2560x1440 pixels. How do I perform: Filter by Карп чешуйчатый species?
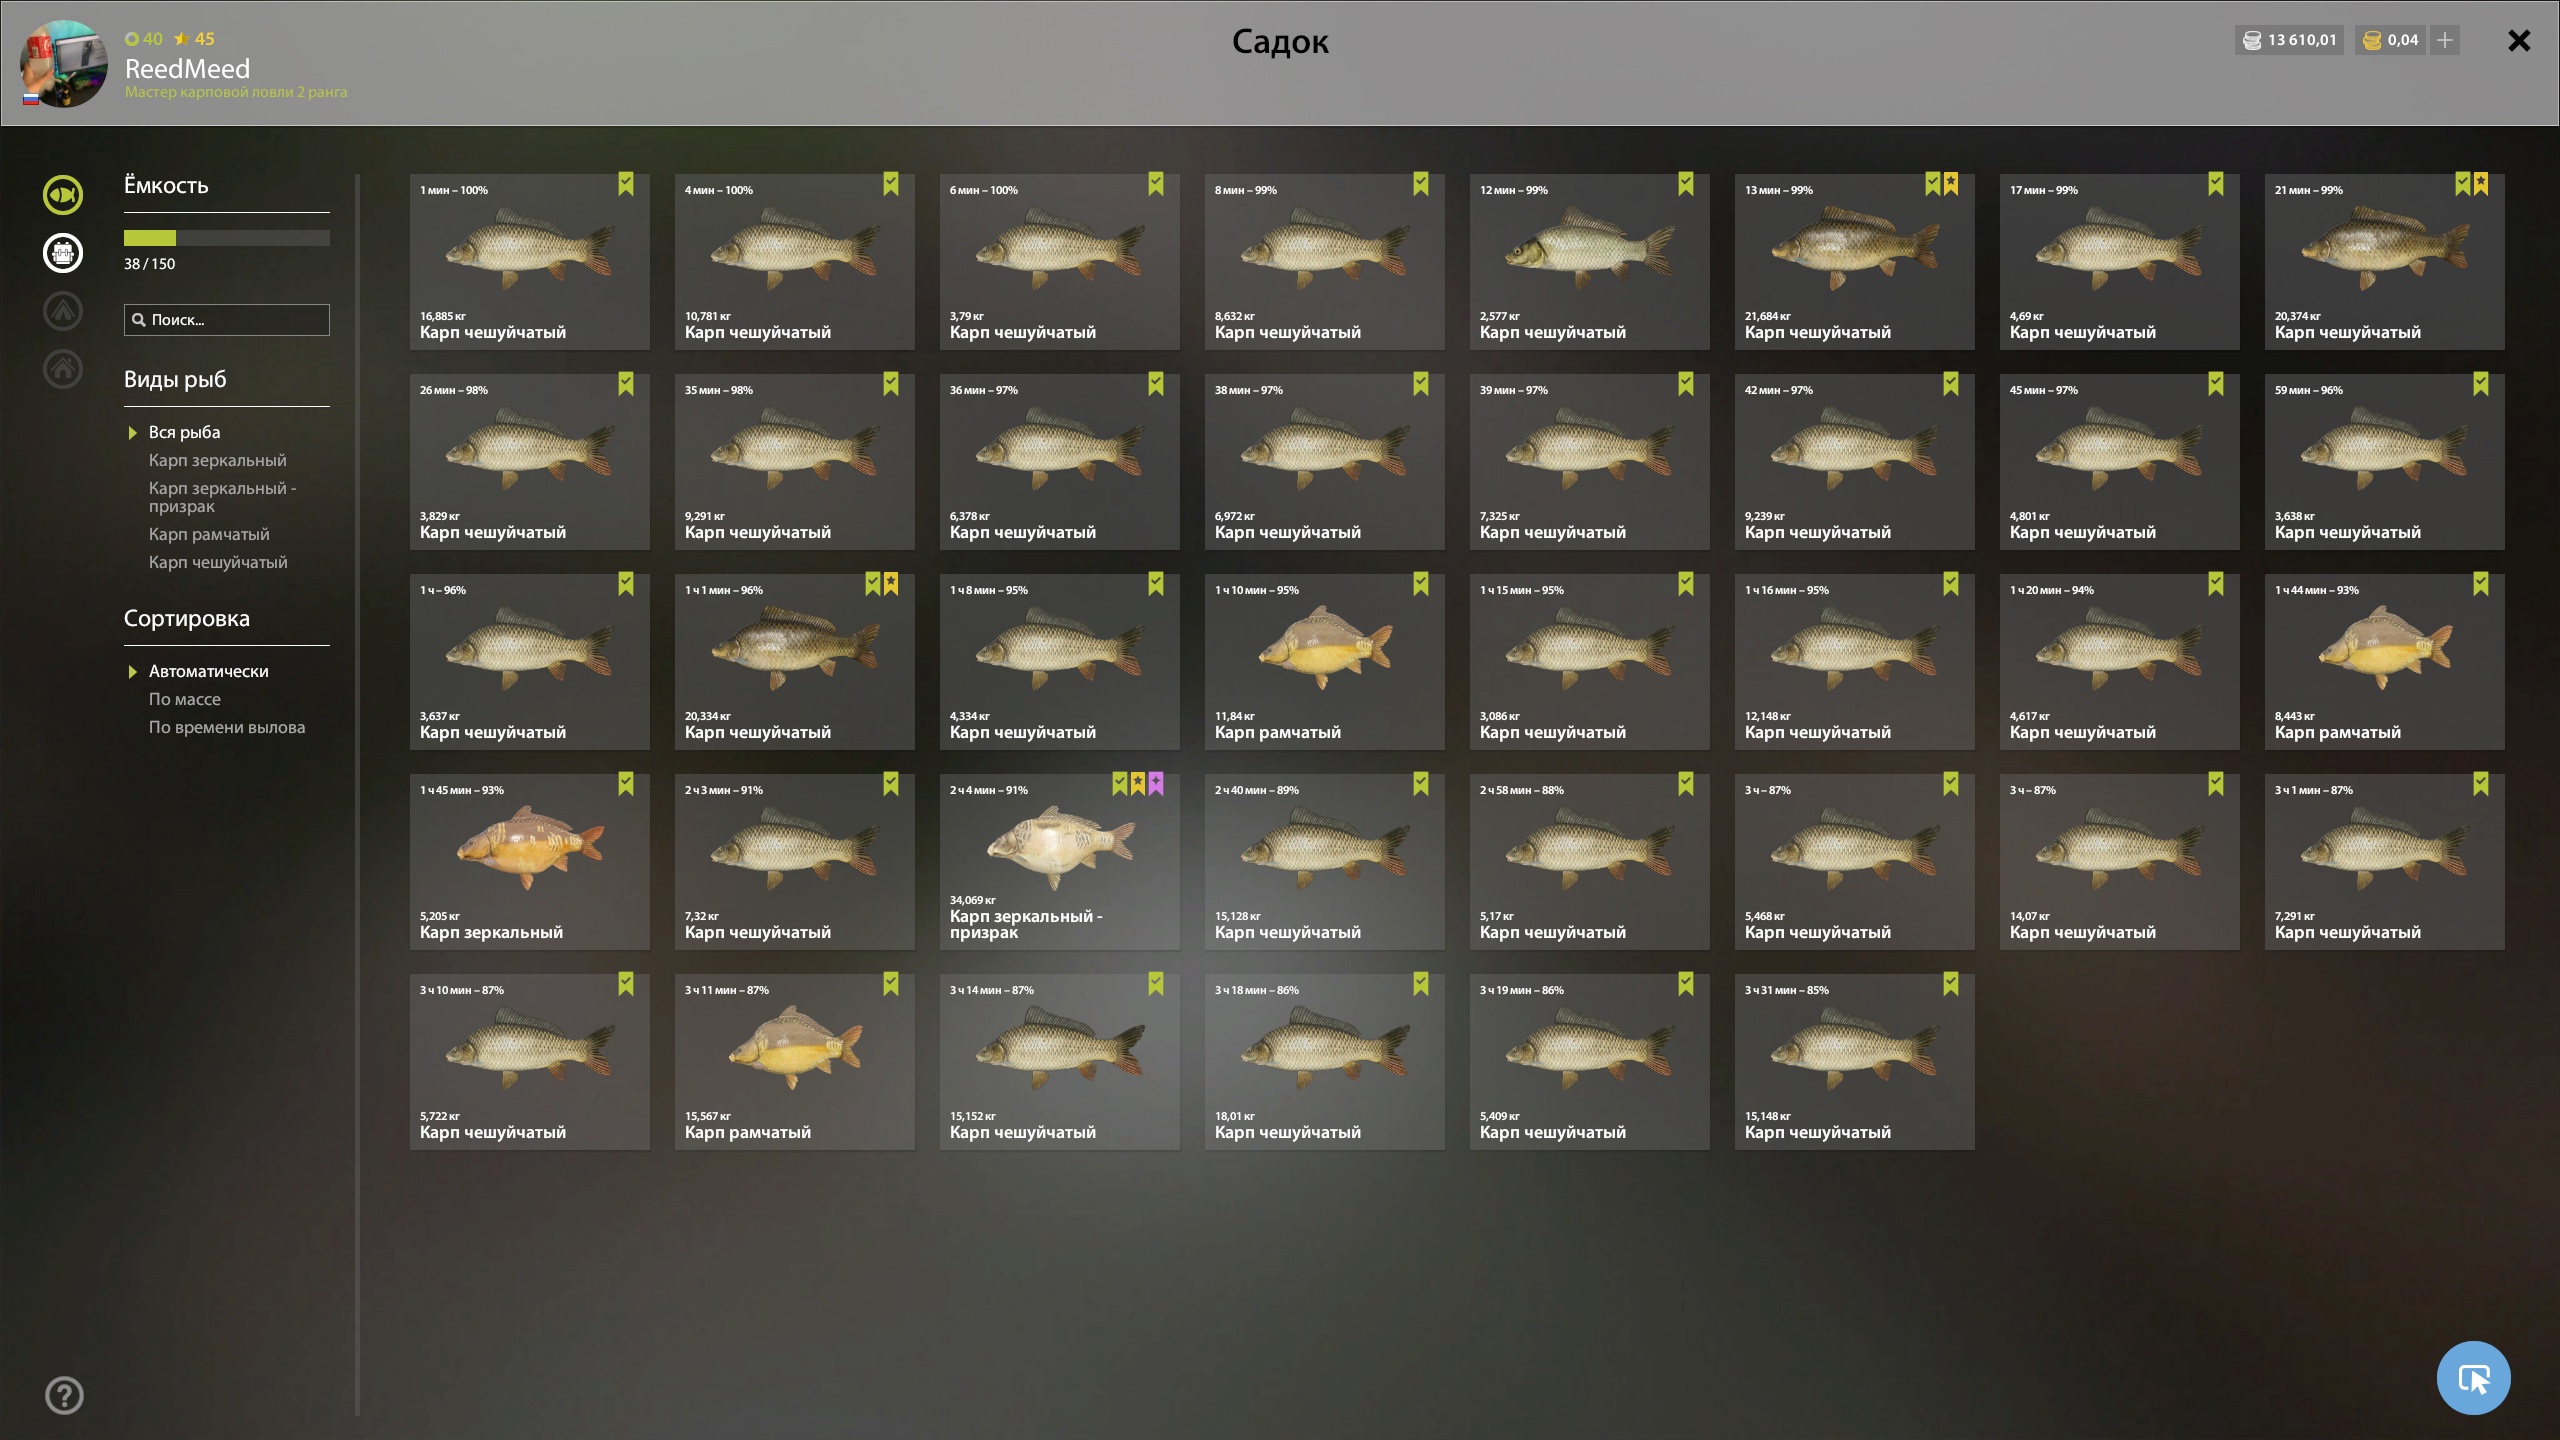[218, 562]
